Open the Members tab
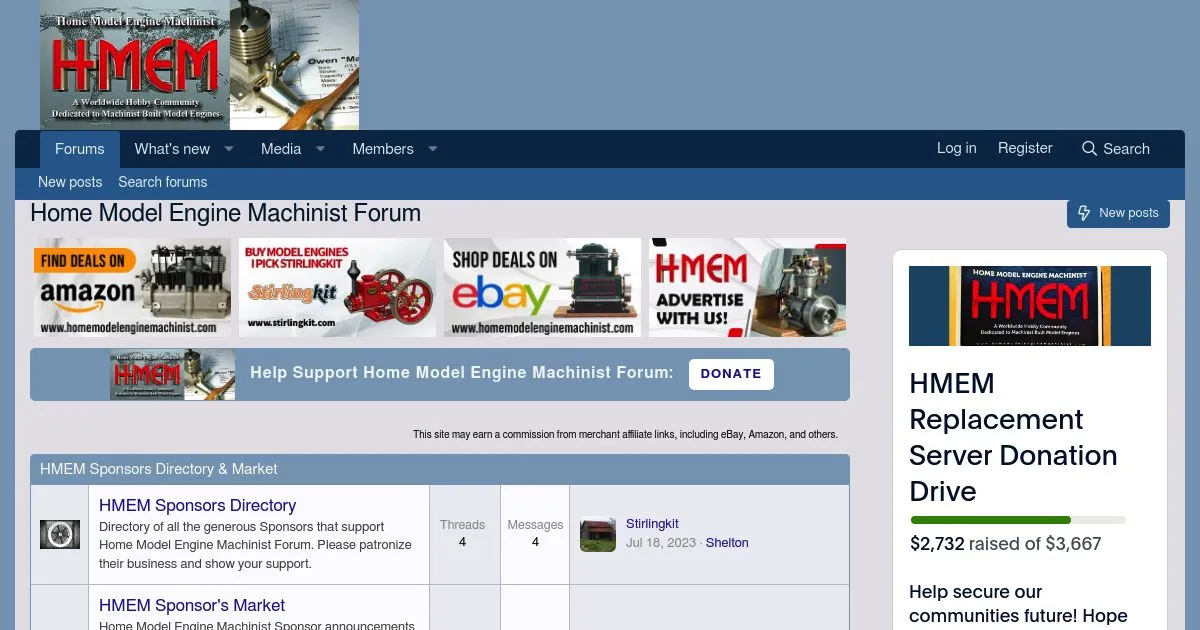This screenshot has width=1200, height=630. pos(383,149)
